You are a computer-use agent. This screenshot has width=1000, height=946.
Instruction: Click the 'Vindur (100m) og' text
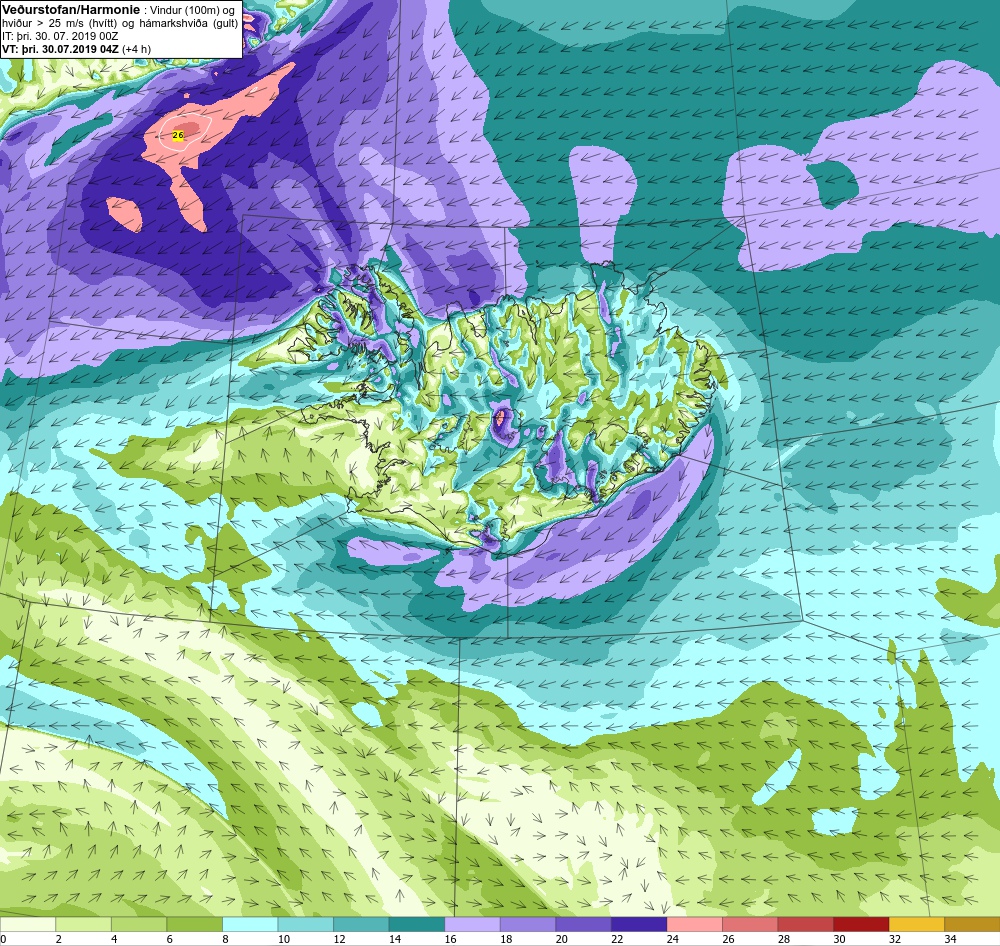click(x=192, y=10)
